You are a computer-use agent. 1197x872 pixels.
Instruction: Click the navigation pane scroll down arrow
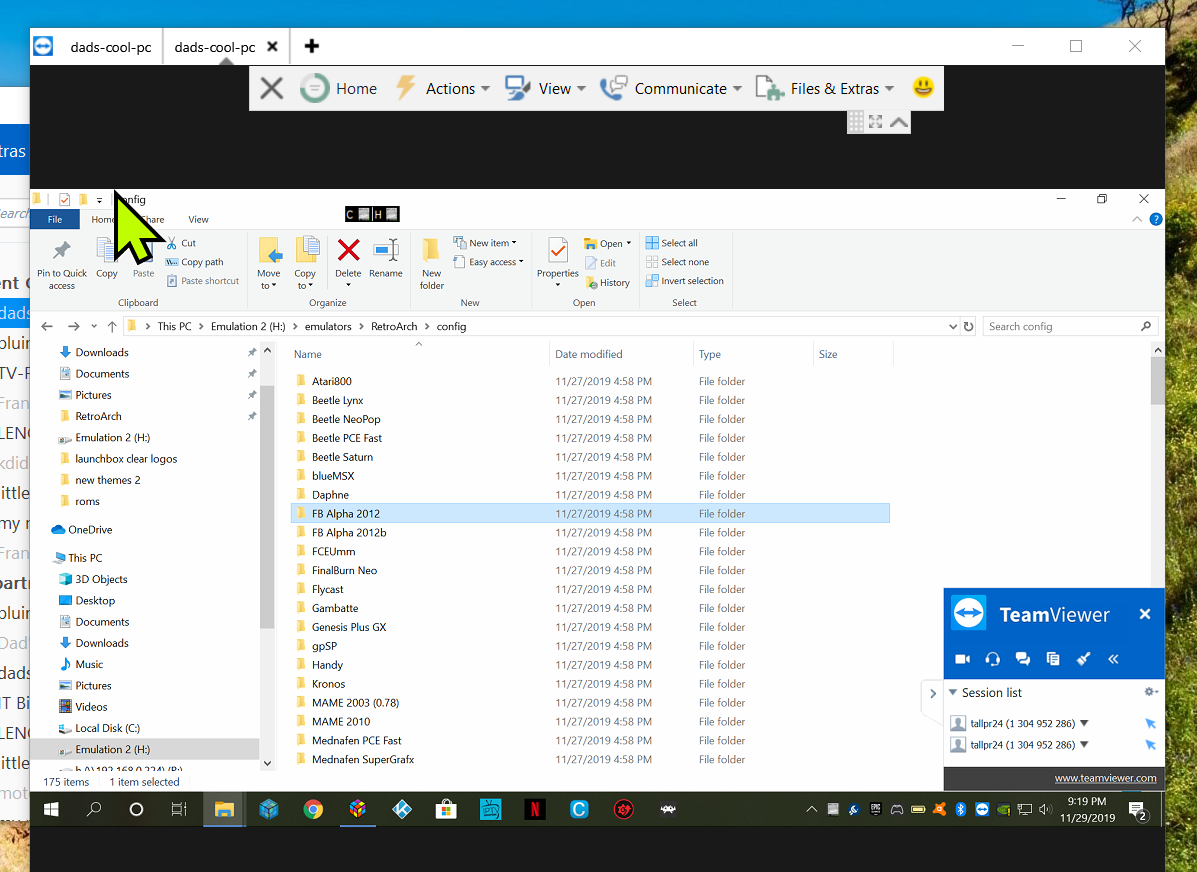click(267, 762)
